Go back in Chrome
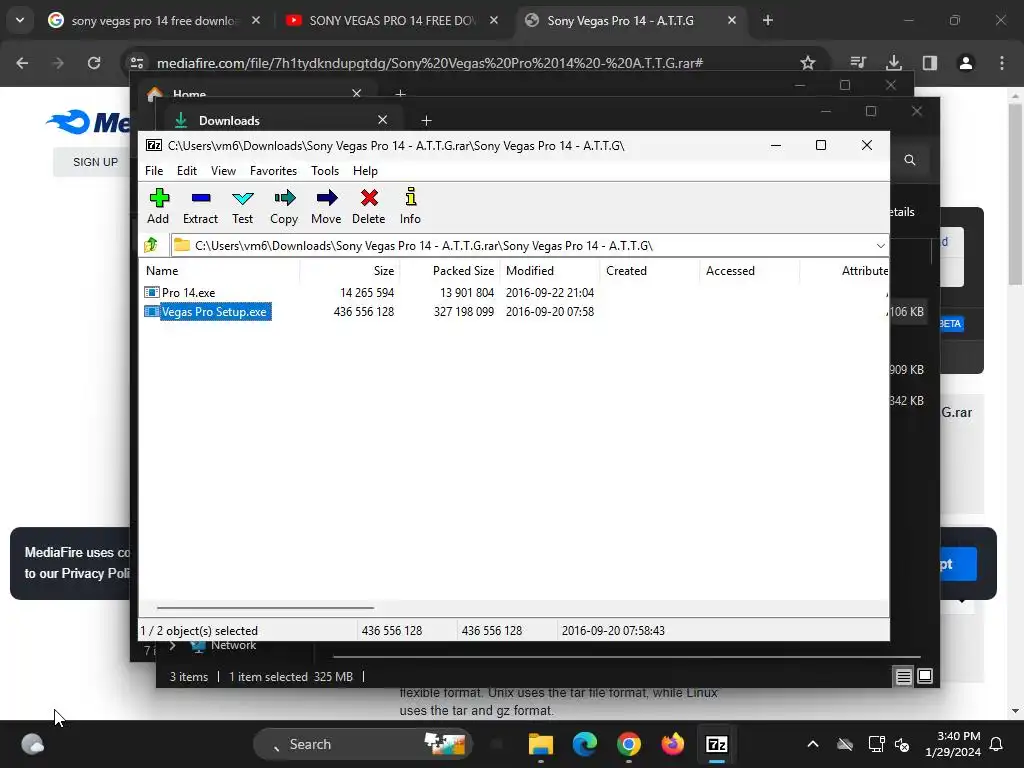The height and width of the screenshot is (768, 1024). click(22, 63)
